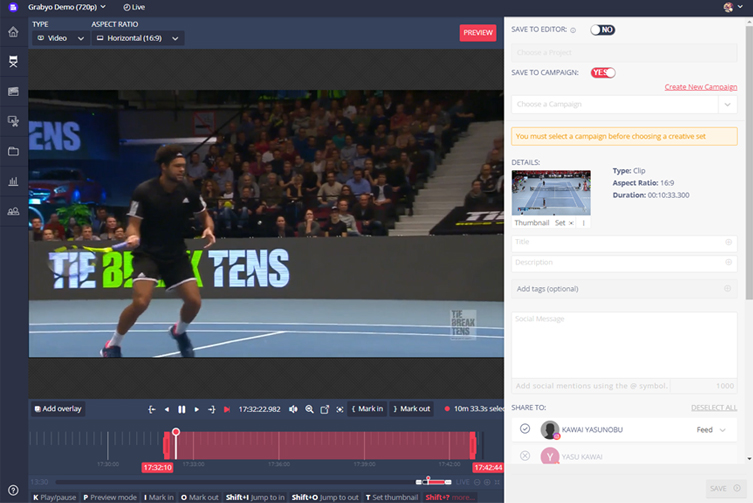
Task: Click Shift+I Jump to in shortcut hint
Action: pos(255,497)
